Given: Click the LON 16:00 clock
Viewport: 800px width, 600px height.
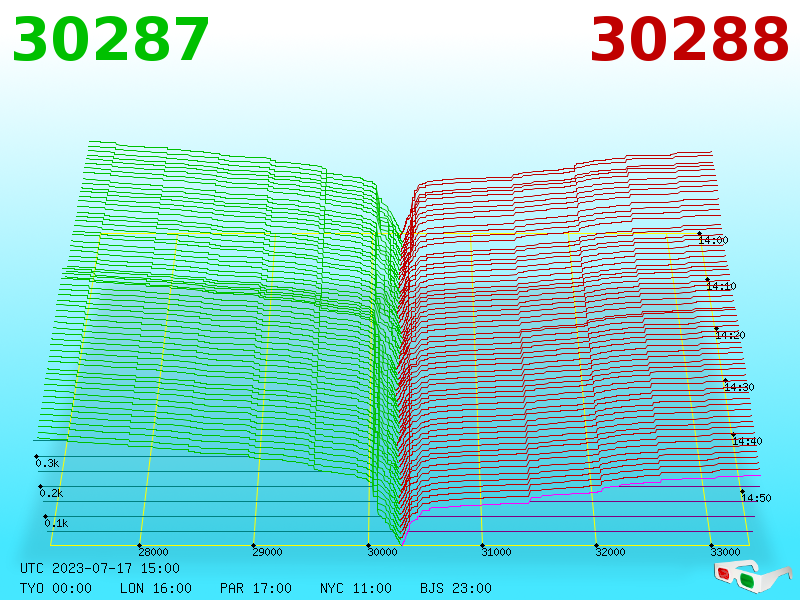Looking at the screenshot, I should pyautogui.click(x=156, y=588).
